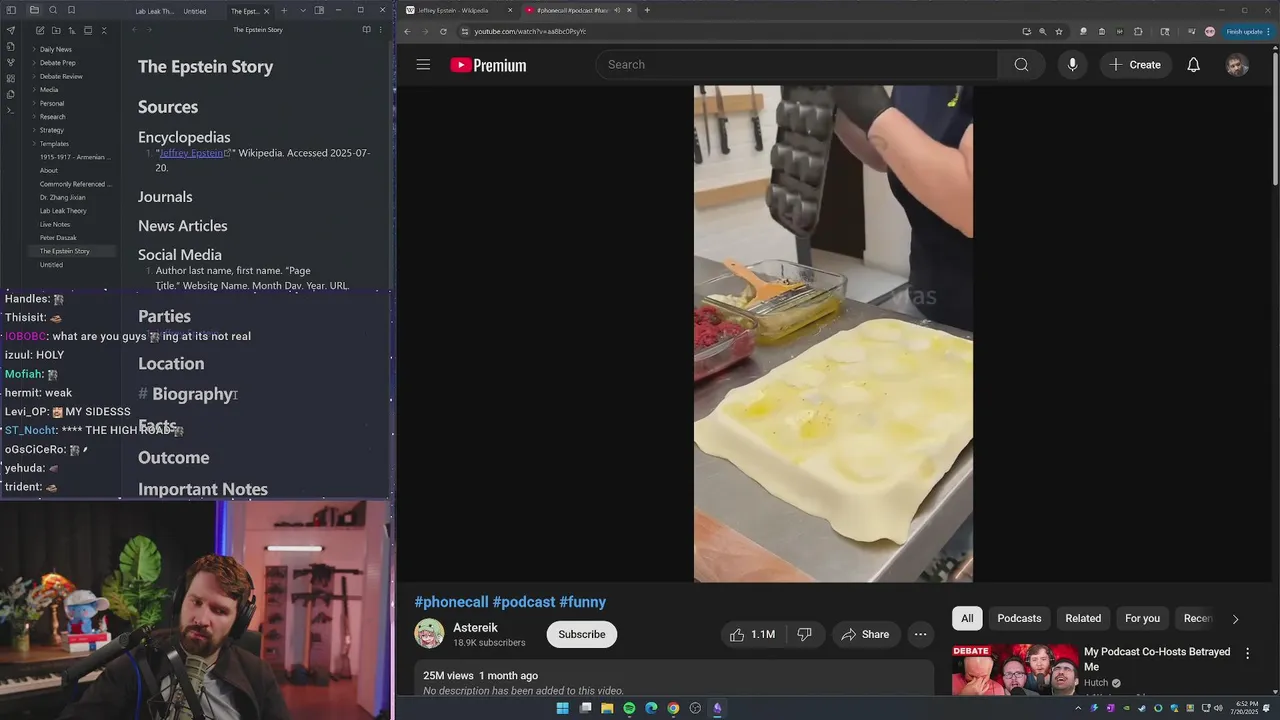1280x720 pixels.
Task: Open YouTube Create menu
Action: (1135, 65)
